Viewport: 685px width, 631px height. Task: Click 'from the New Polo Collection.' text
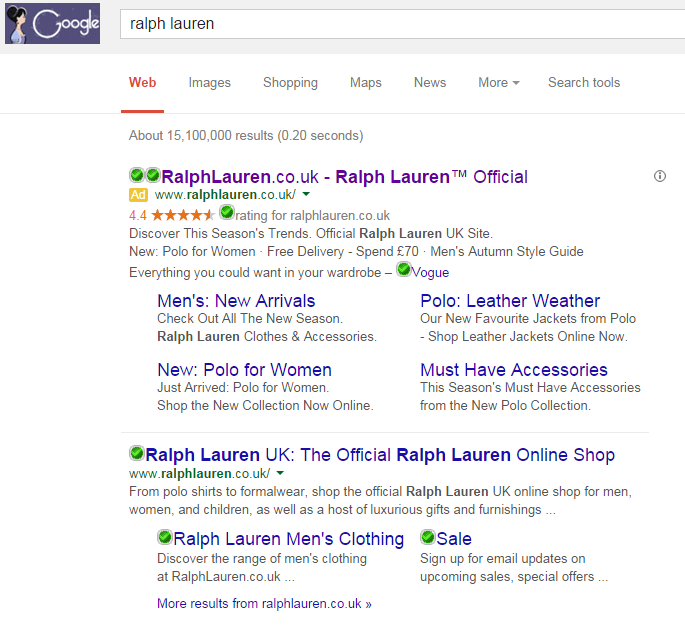point(505,405)
